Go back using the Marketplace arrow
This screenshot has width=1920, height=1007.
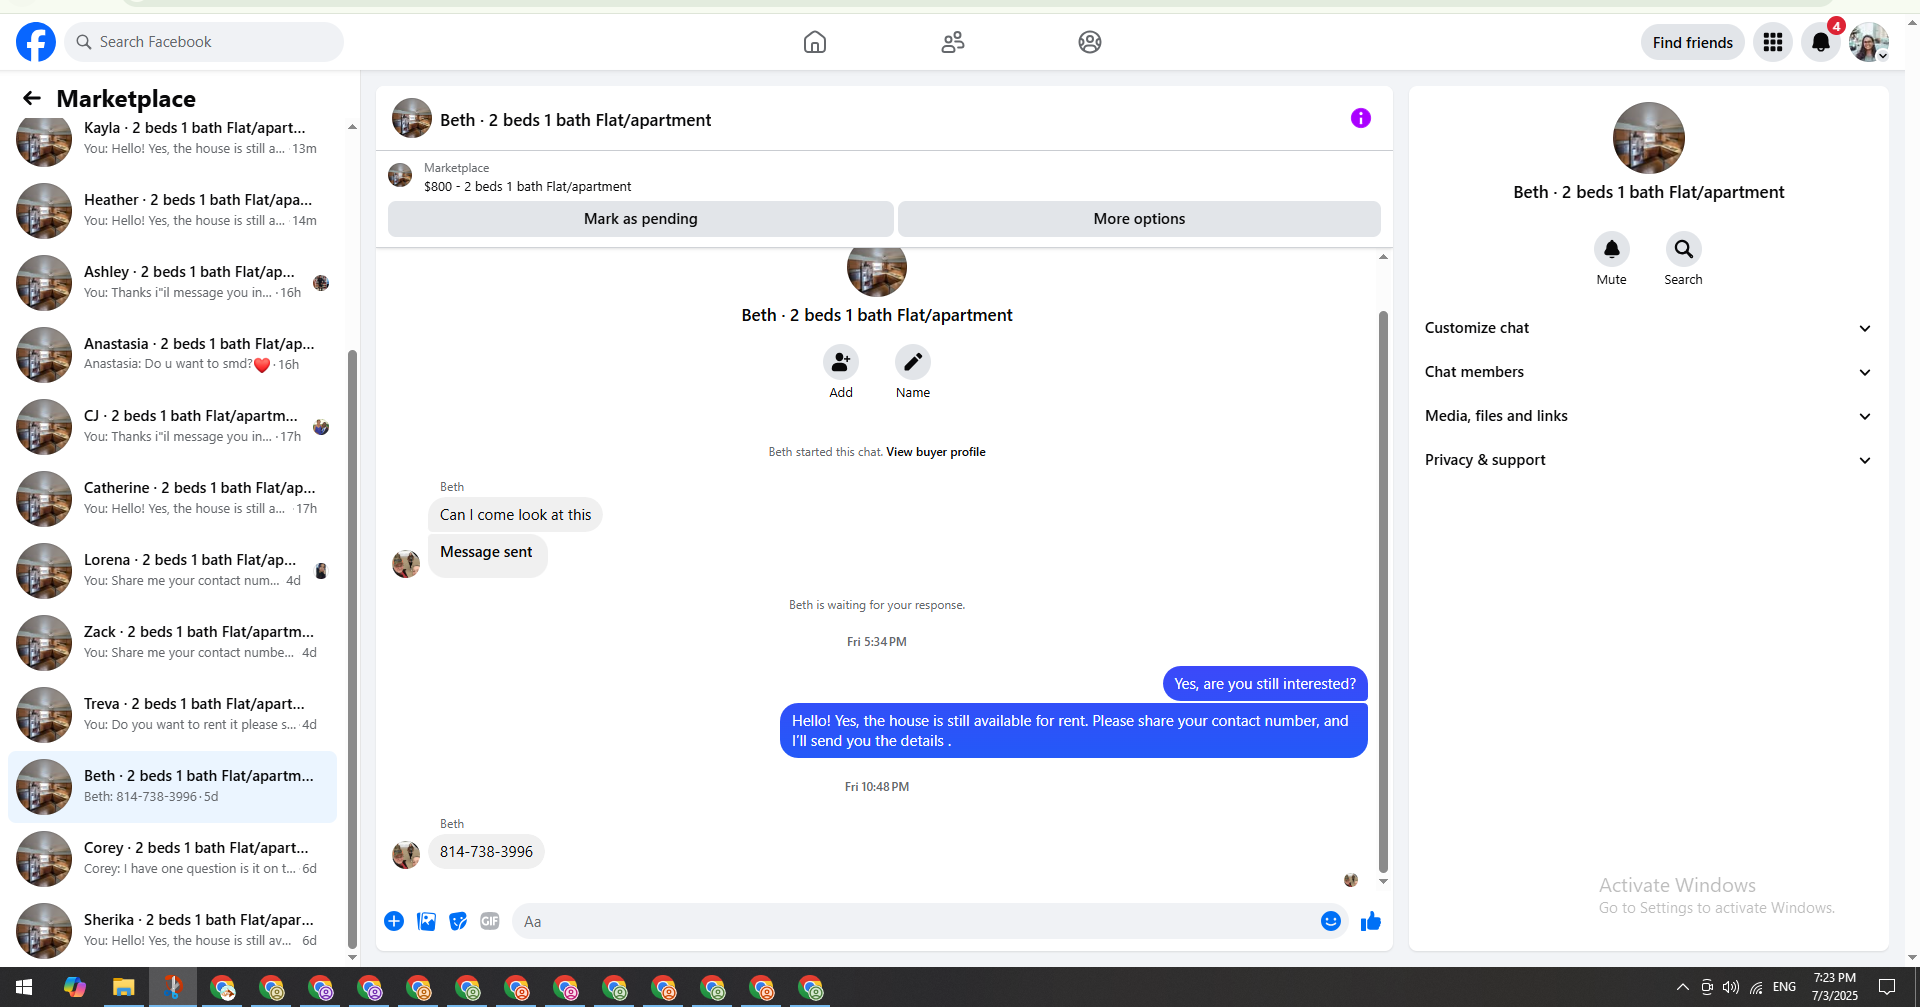tap(32, 98)
